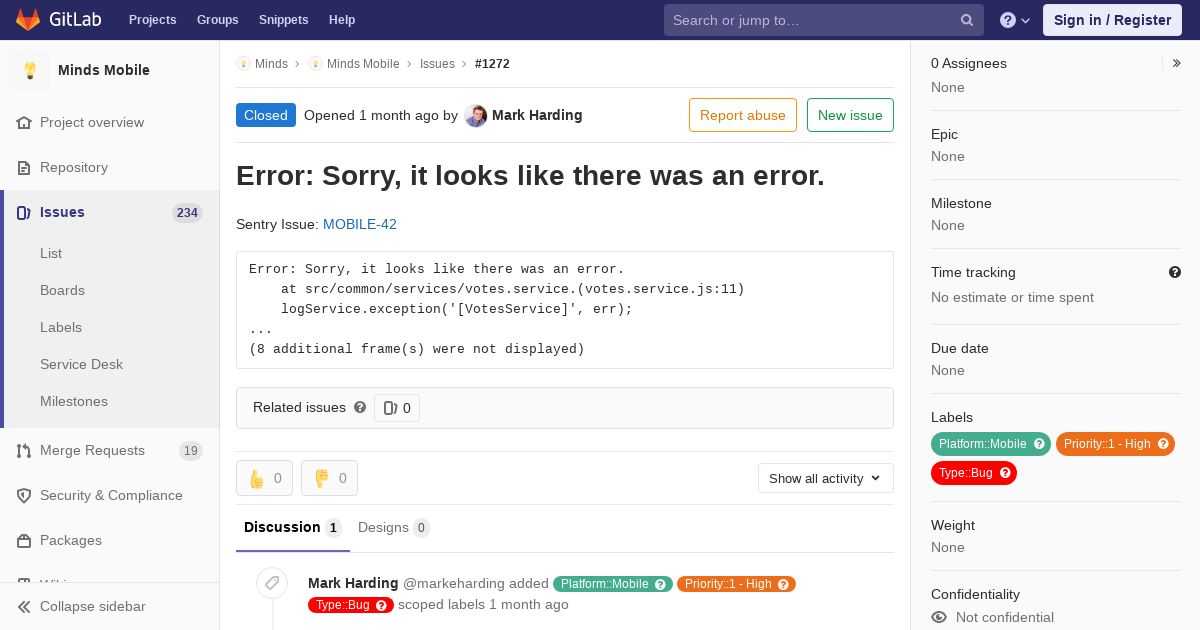This screenshot has width=1200, height=630.
Task: Click Minds Mobile breadcrumb link
Action: click(x=363, y=63)
